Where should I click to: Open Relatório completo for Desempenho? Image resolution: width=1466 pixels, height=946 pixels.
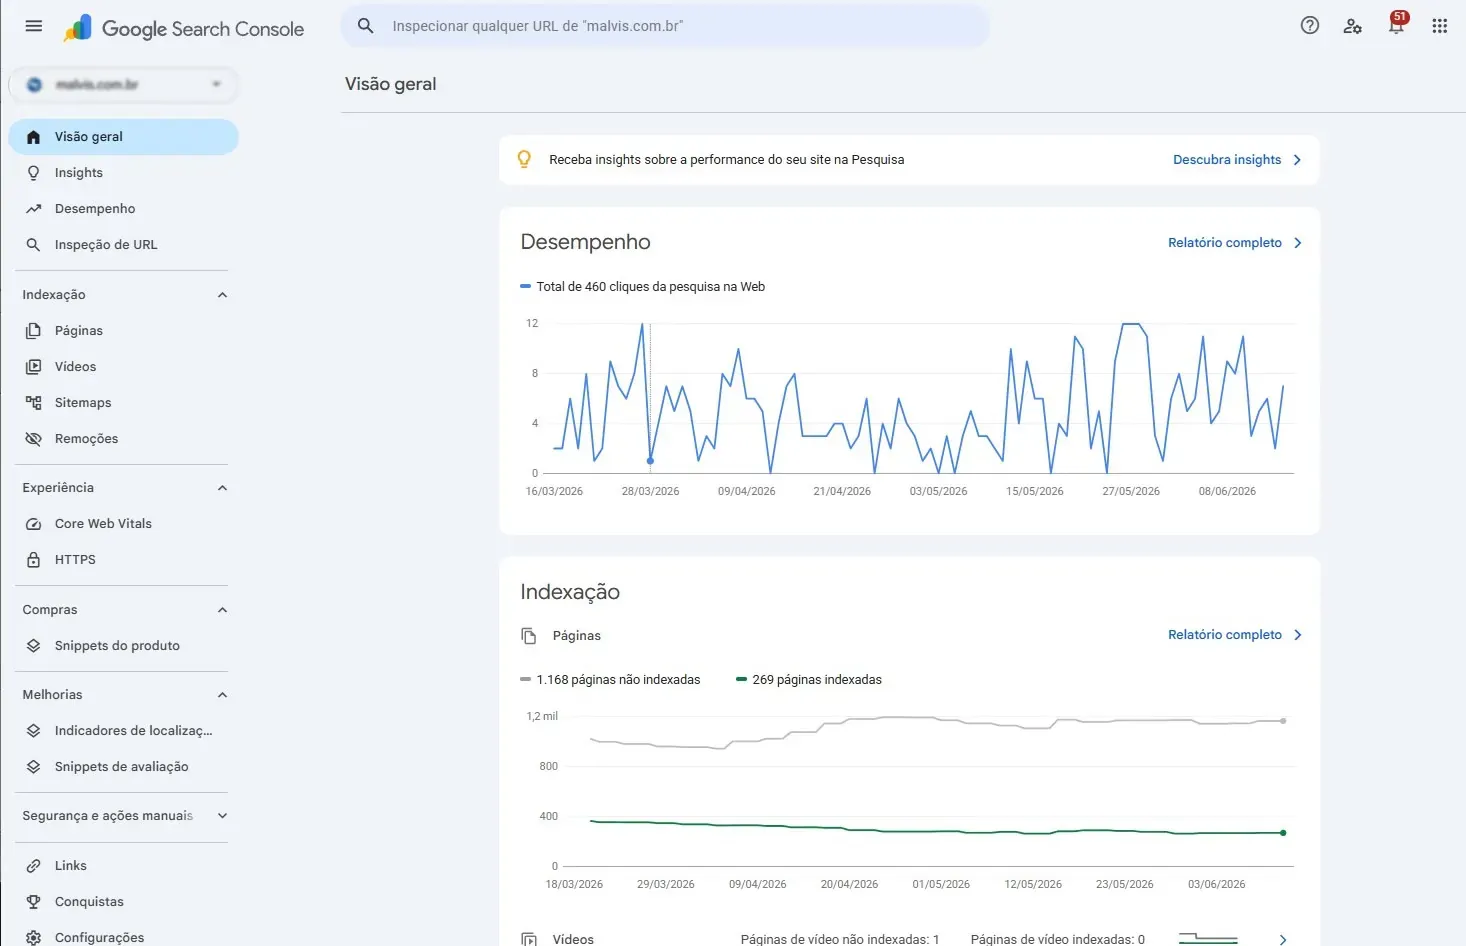point(1235,243)
